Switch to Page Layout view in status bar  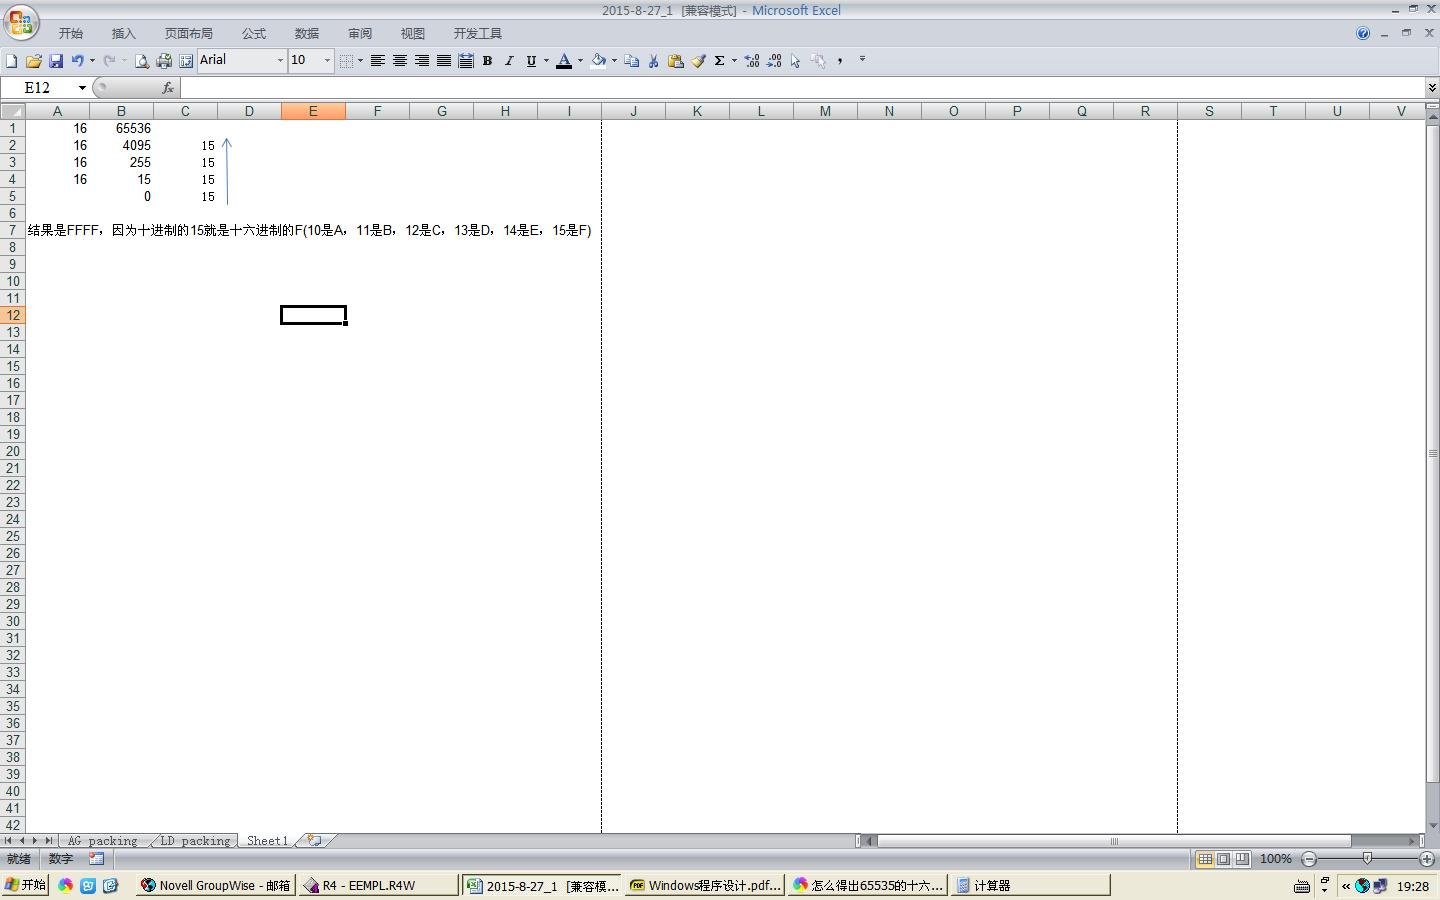(x=1224, y=859)
